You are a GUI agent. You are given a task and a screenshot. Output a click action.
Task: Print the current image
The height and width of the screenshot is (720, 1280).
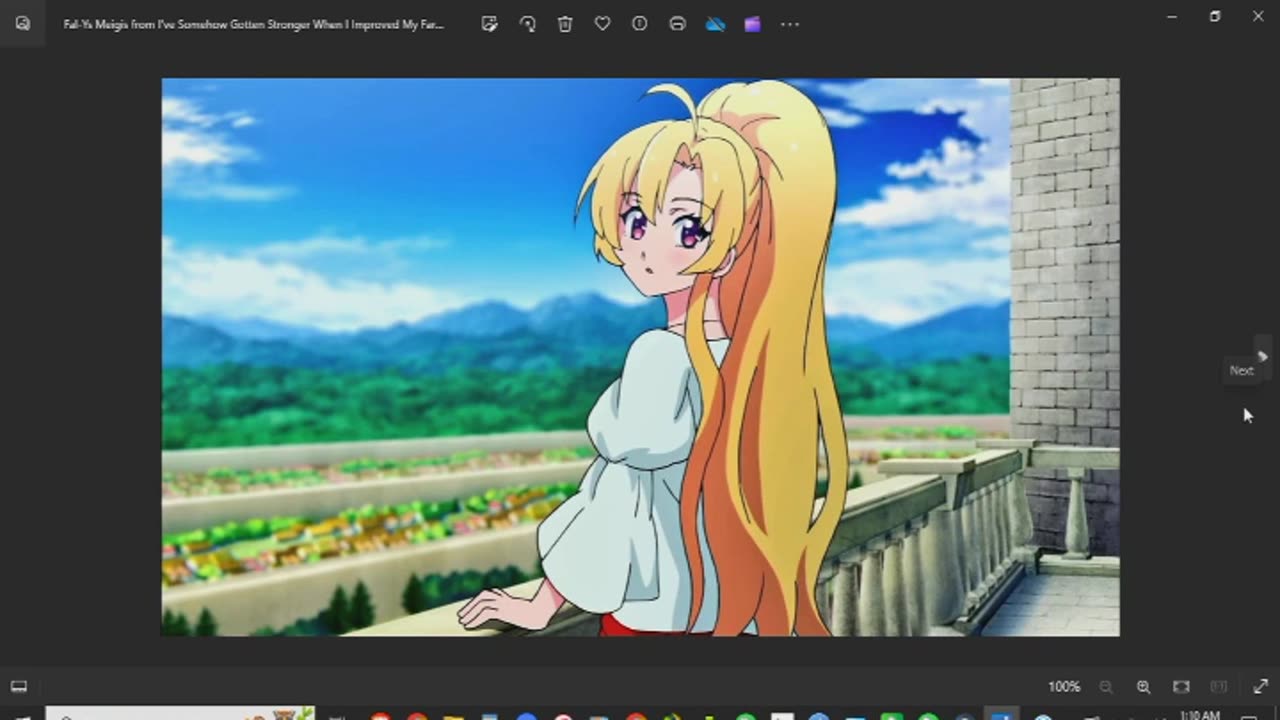point(677,24)
